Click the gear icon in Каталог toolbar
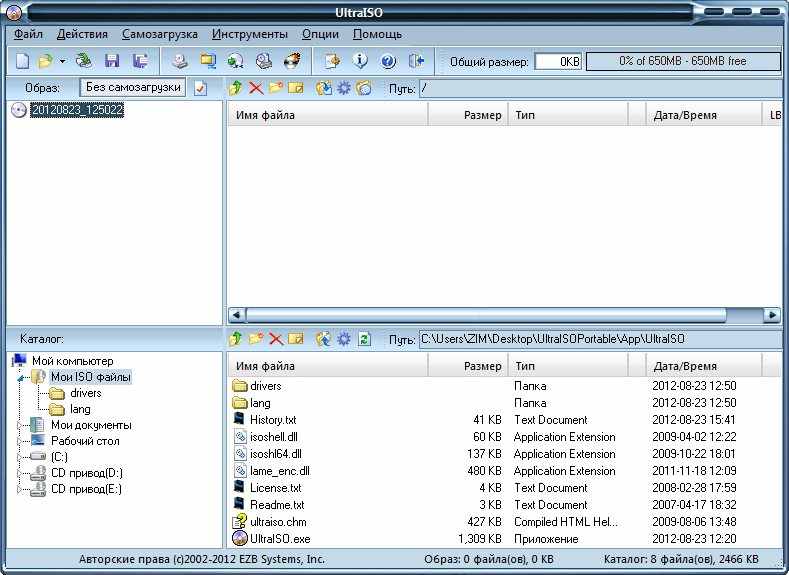The width and height of the screenshot is (789, 575). pyautogui.click(x=344, y=339)
